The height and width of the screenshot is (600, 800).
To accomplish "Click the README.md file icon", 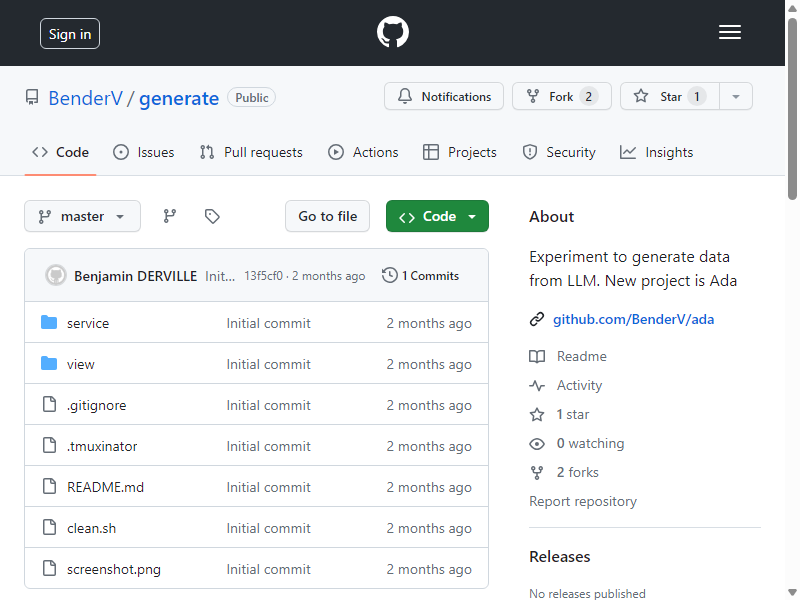I will pos(49,487).
